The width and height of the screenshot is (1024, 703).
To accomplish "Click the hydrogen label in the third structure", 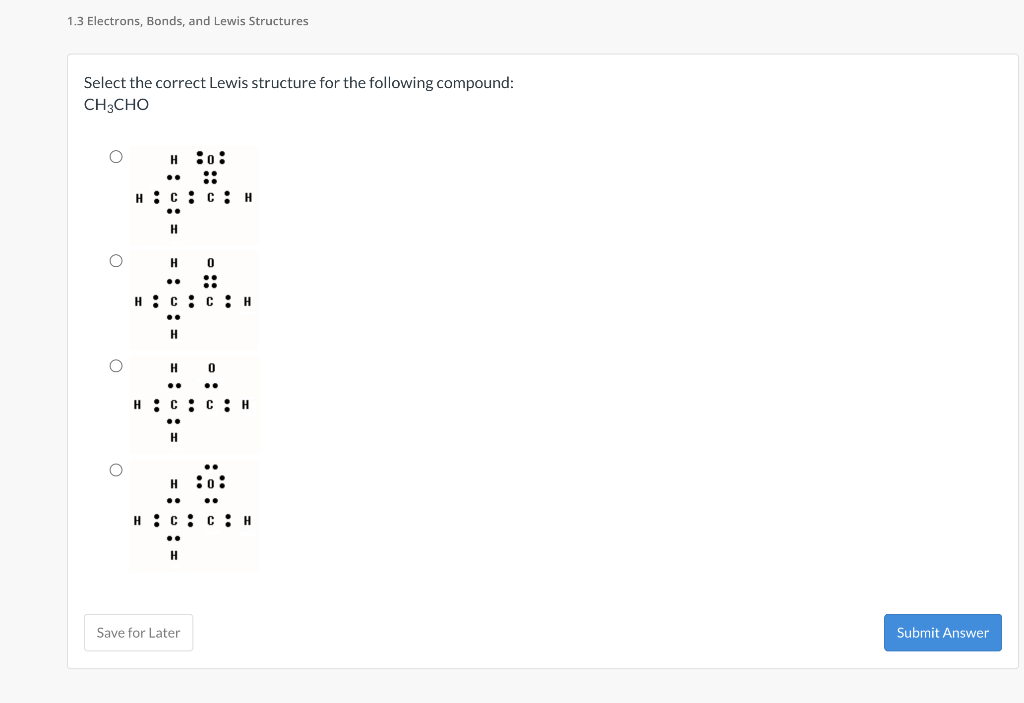I will point(173,368).
